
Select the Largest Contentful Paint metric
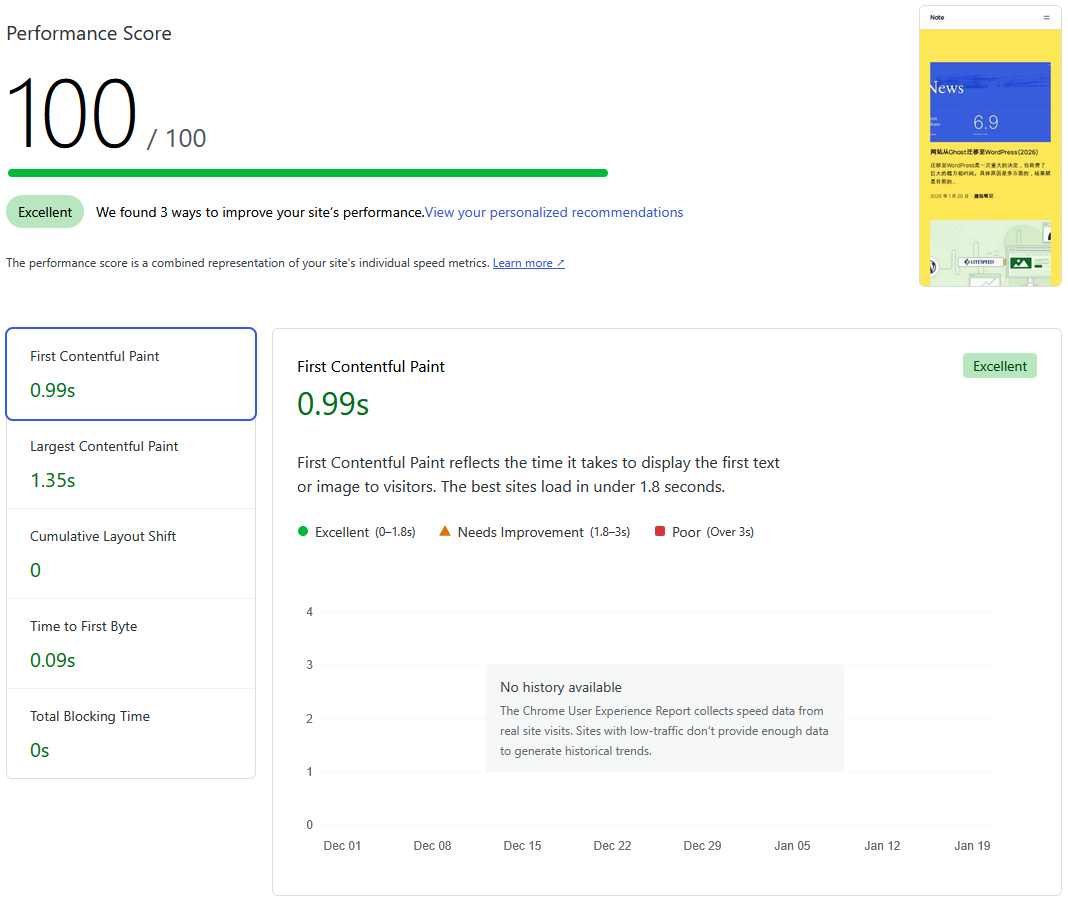click(x=130, y=464)
